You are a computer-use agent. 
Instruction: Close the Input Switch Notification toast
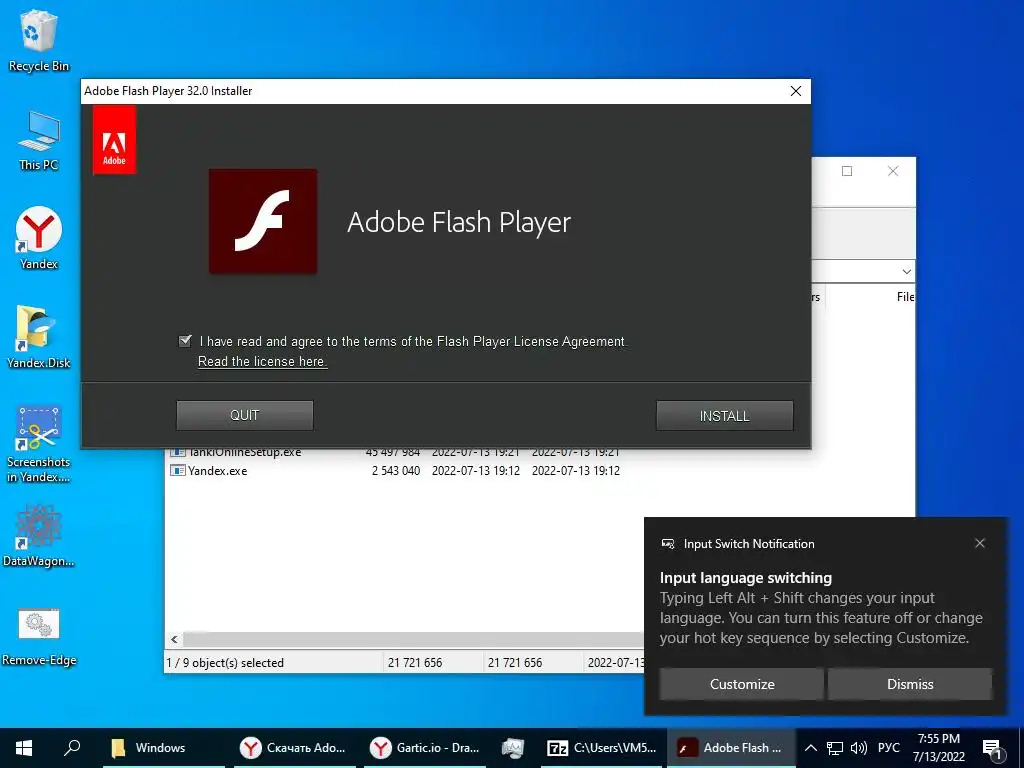coord(980,543)
